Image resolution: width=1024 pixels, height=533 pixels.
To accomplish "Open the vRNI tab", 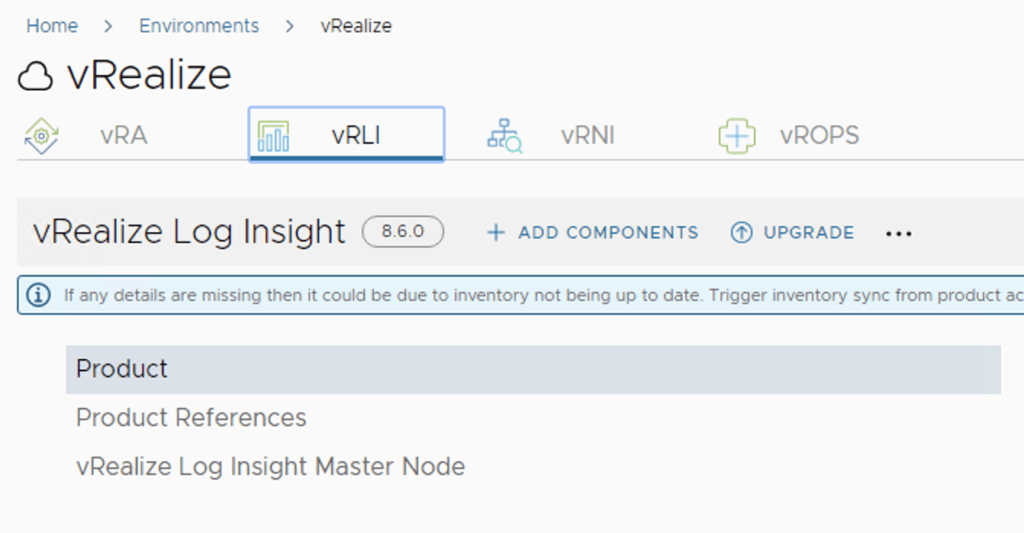I will 587,136.
